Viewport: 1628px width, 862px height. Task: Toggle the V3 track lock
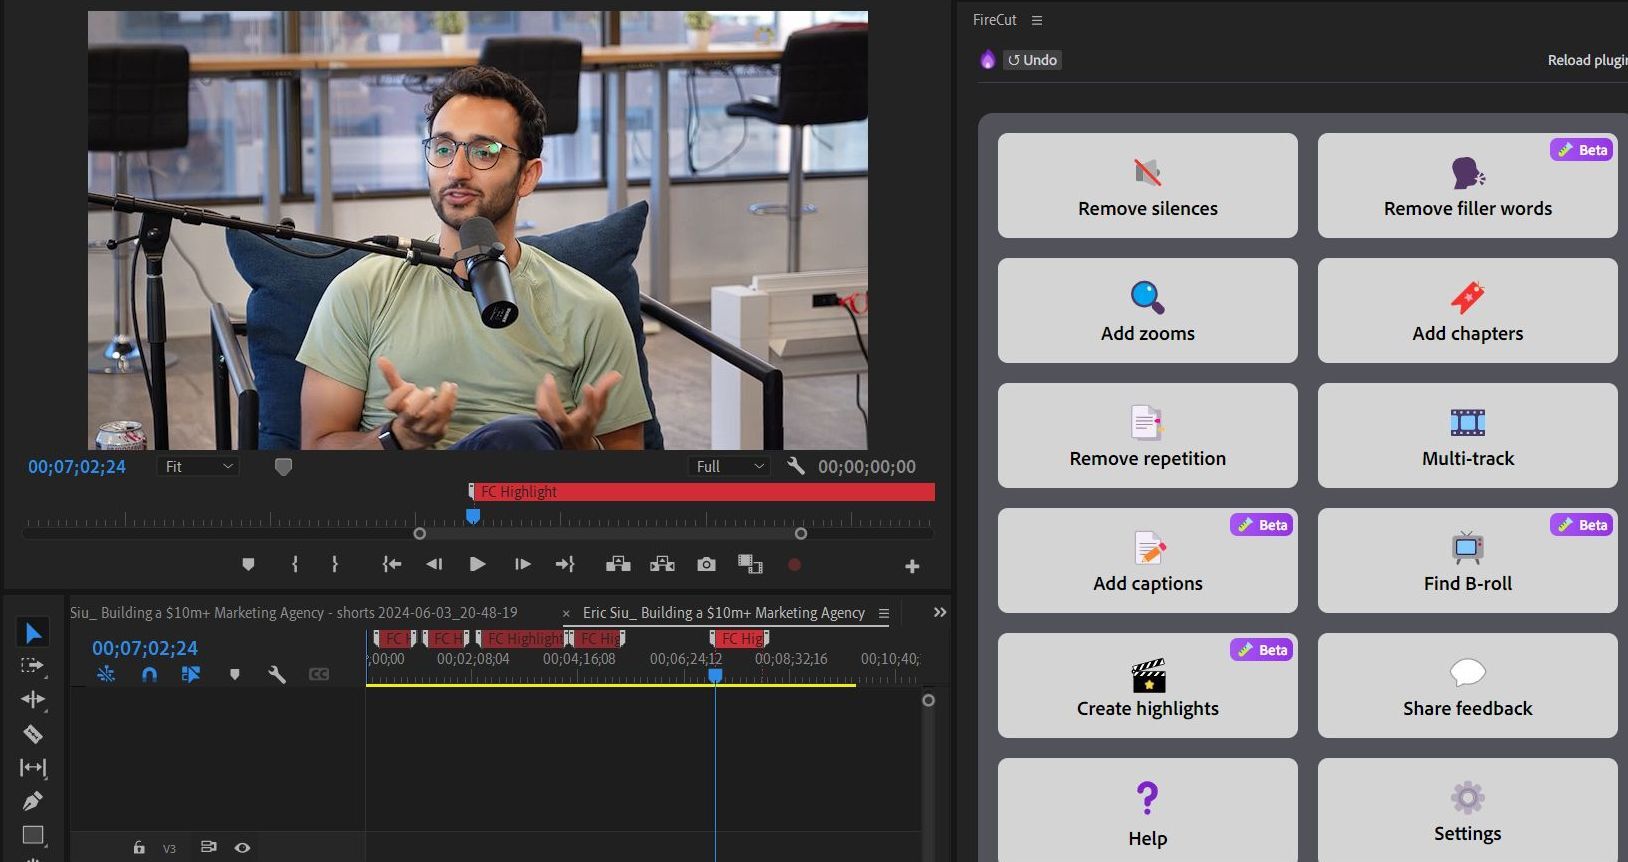pyautogui.click(x=139, y=848)
